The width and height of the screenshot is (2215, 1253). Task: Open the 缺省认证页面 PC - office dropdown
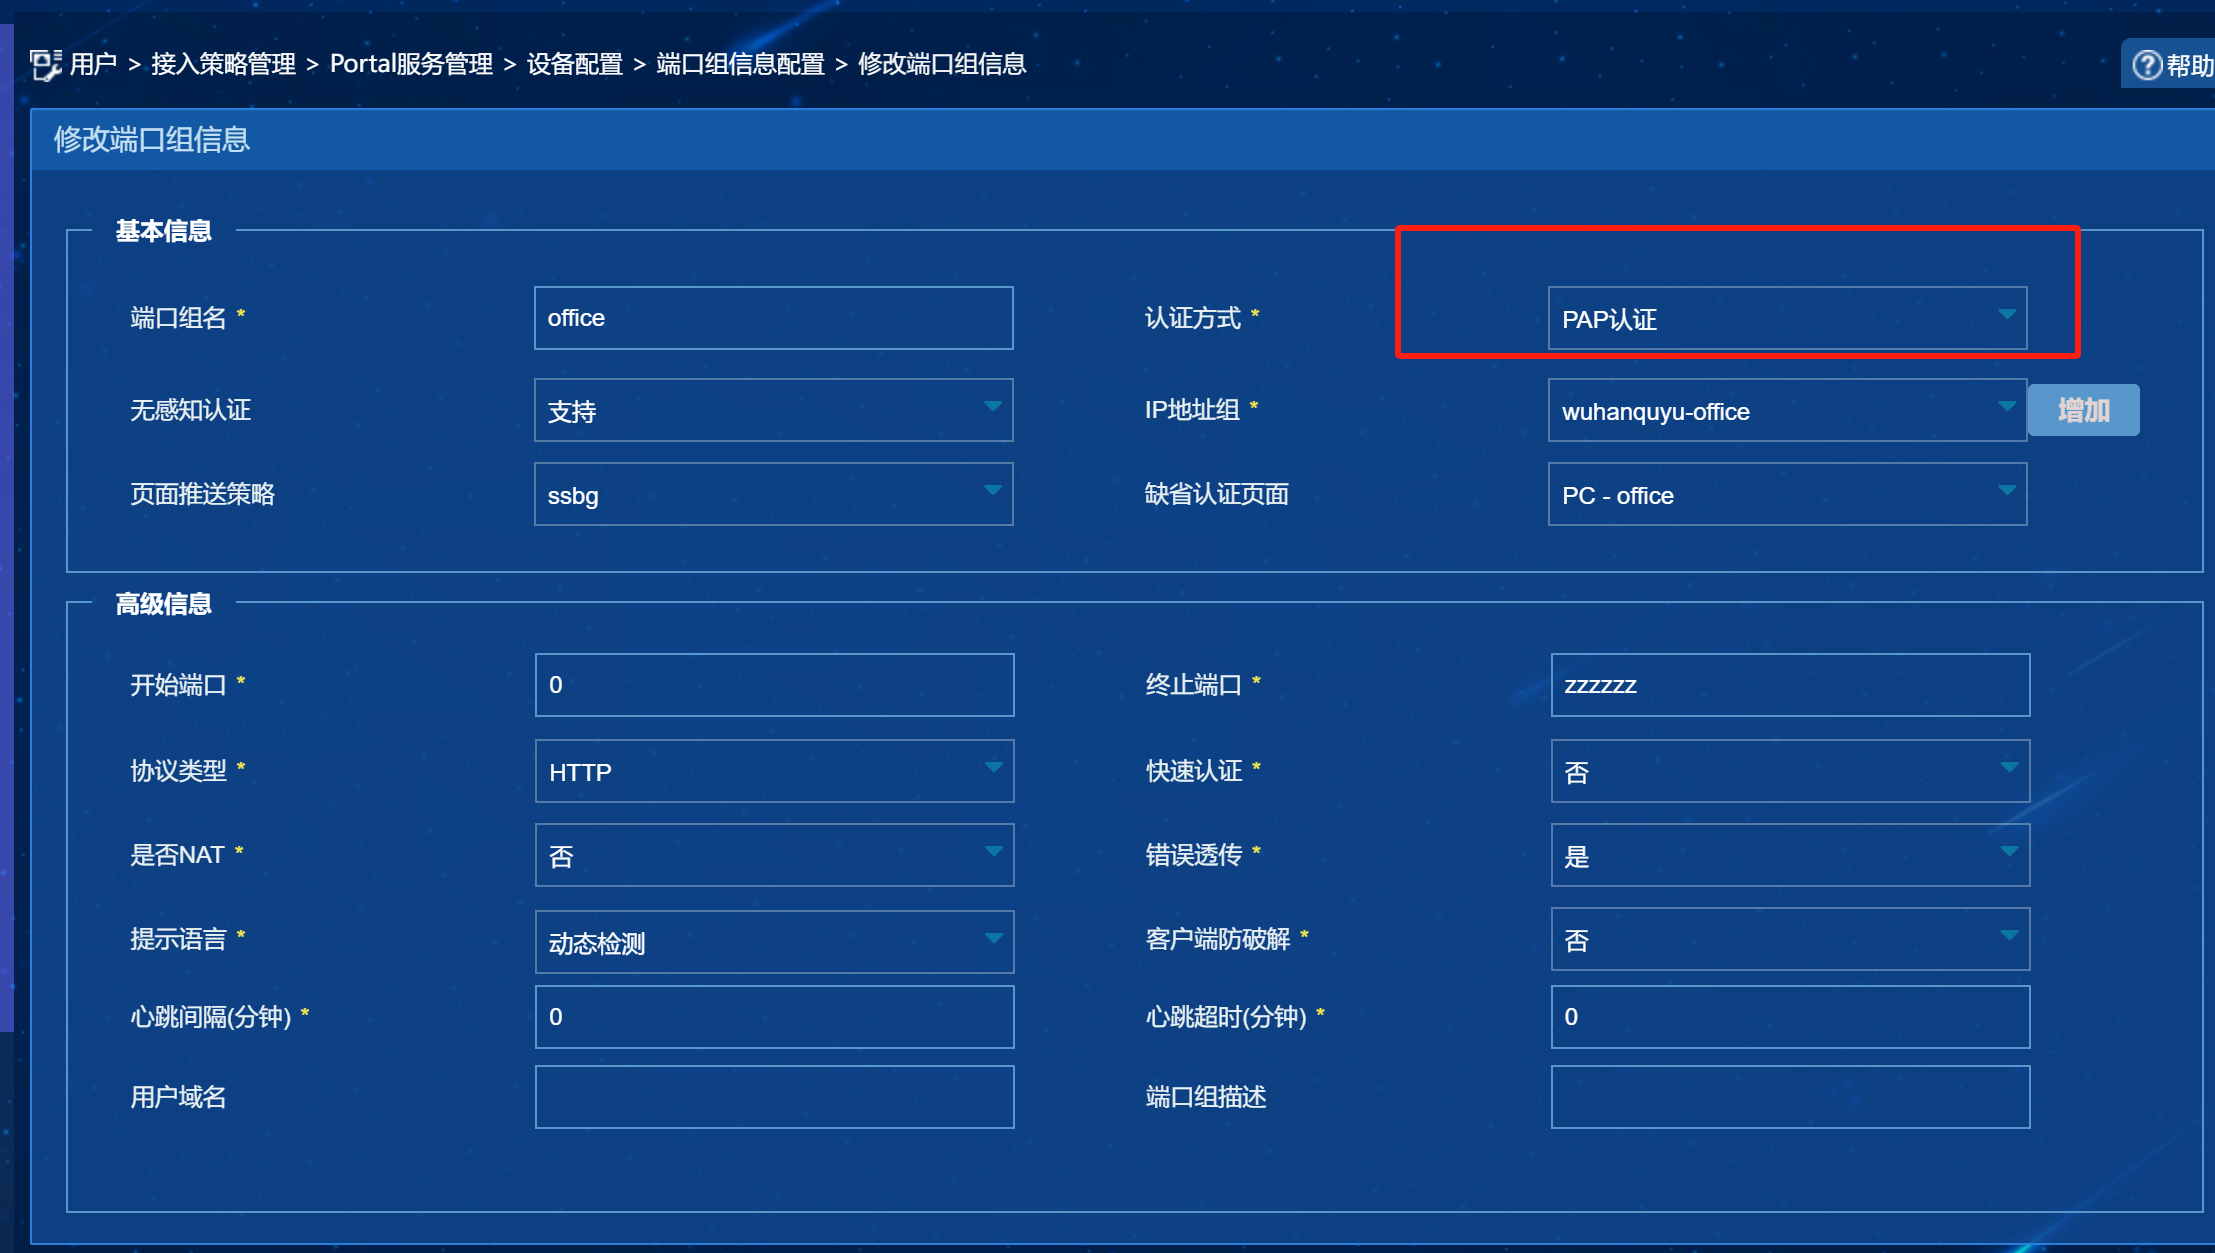[x=1787, y=494]
